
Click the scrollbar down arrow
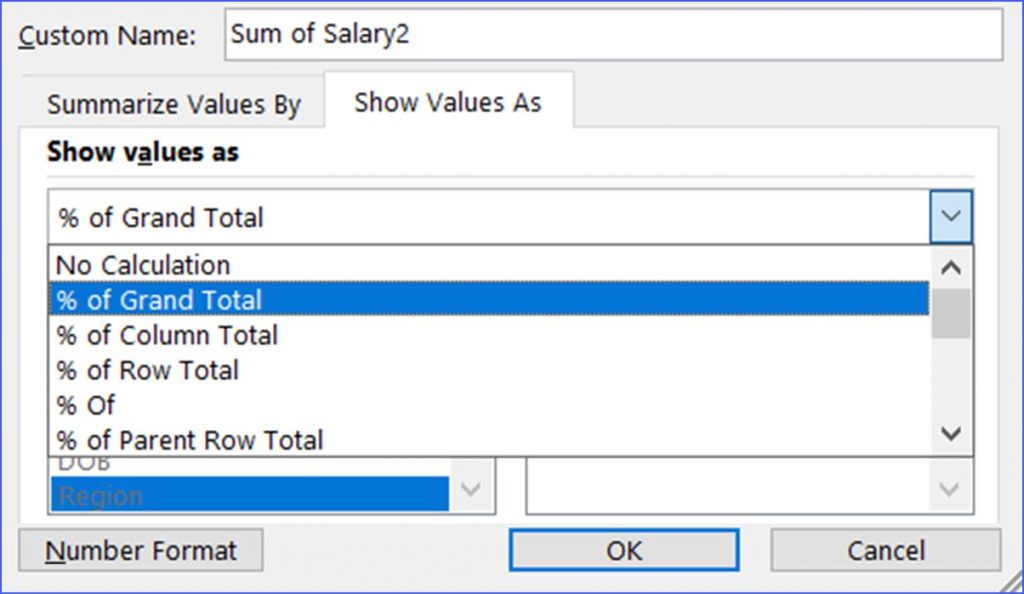950,432
